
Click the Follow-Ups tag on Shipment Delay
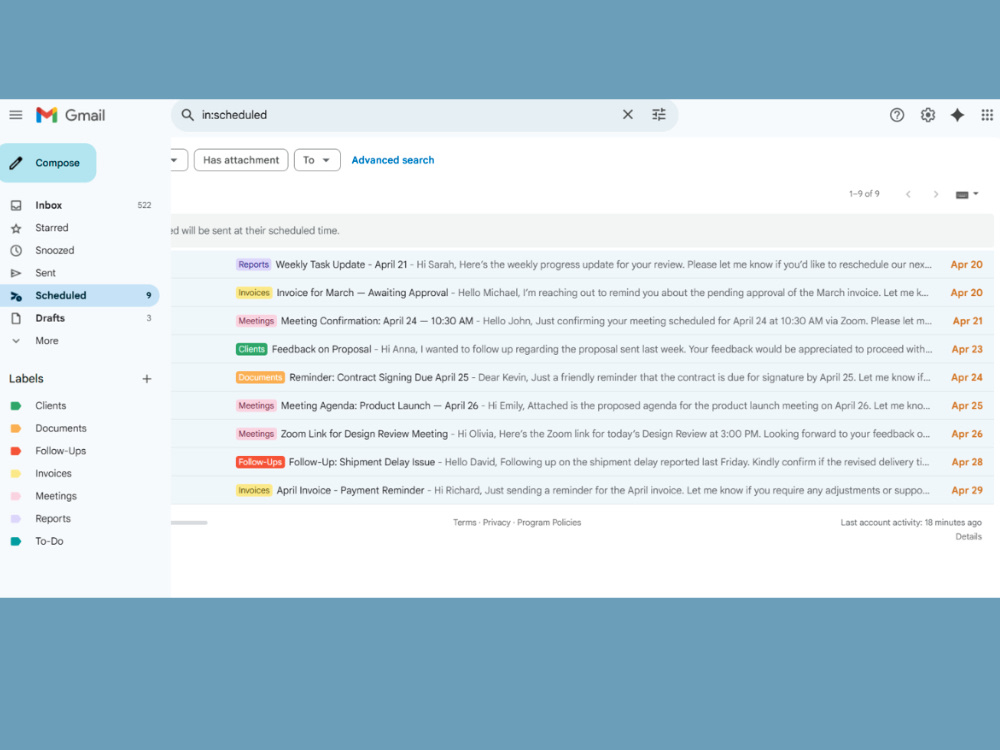(x=260, y=462)
